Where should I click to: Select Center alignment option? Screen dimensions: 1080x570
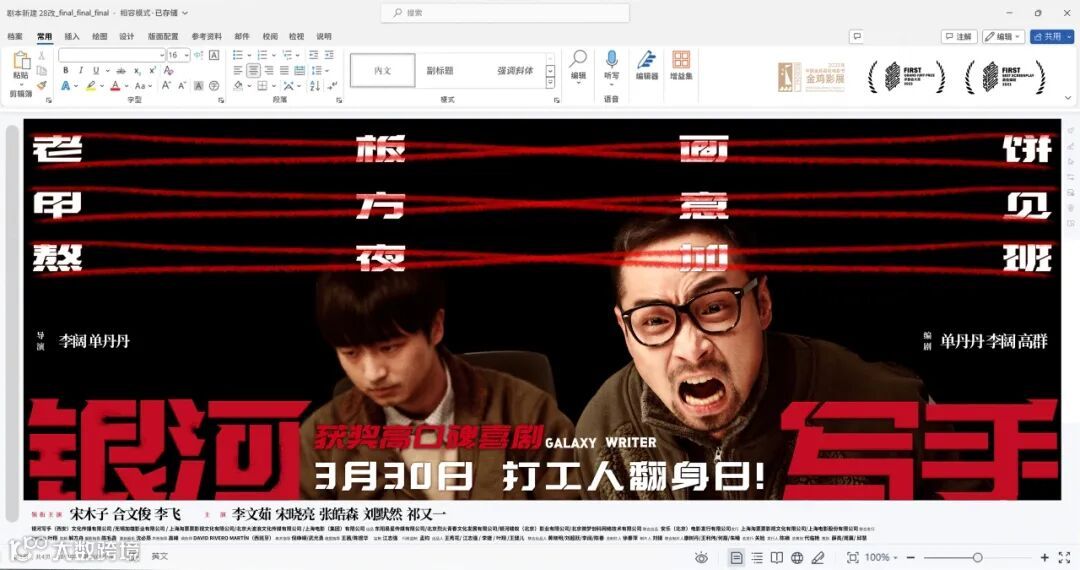pos(253,70)
